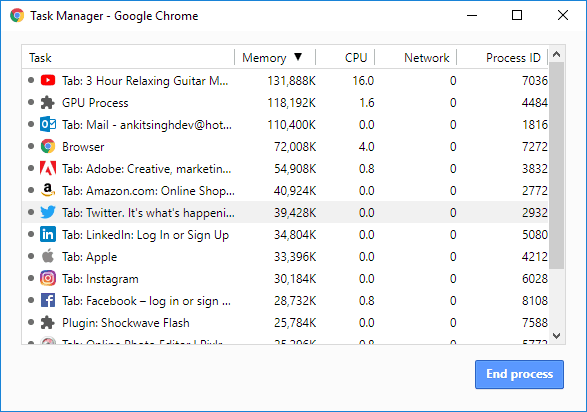Click memory value 118,192K

coord(291,103)
